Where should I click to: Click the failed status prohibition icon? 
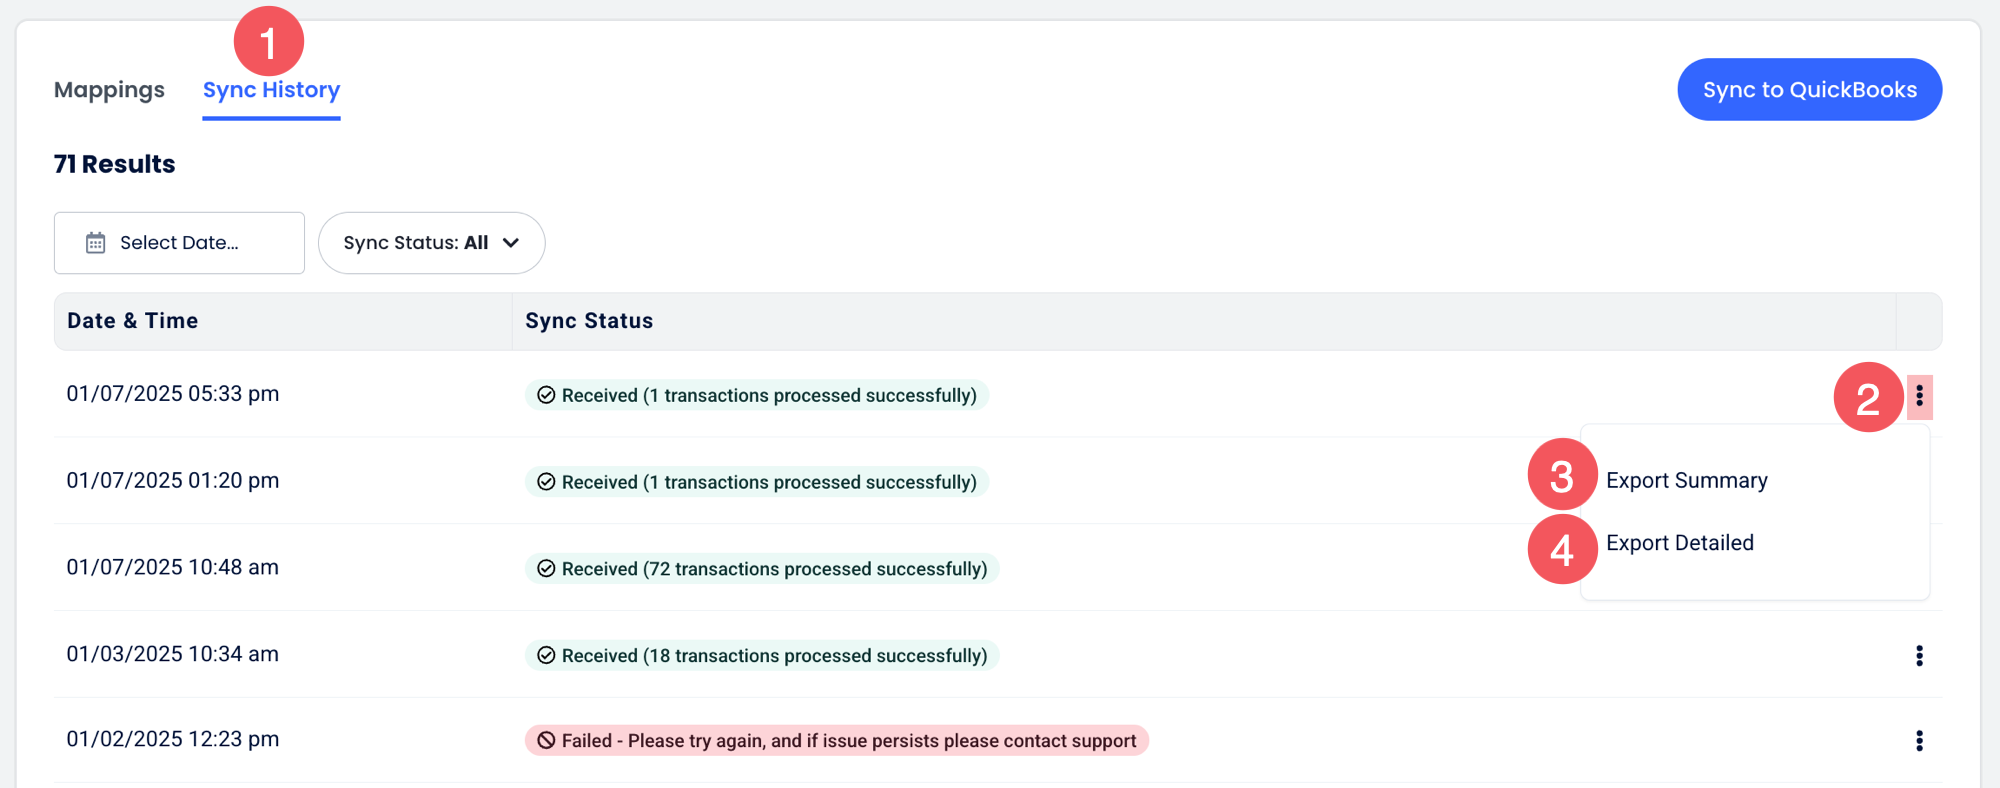tap(546, 741)
